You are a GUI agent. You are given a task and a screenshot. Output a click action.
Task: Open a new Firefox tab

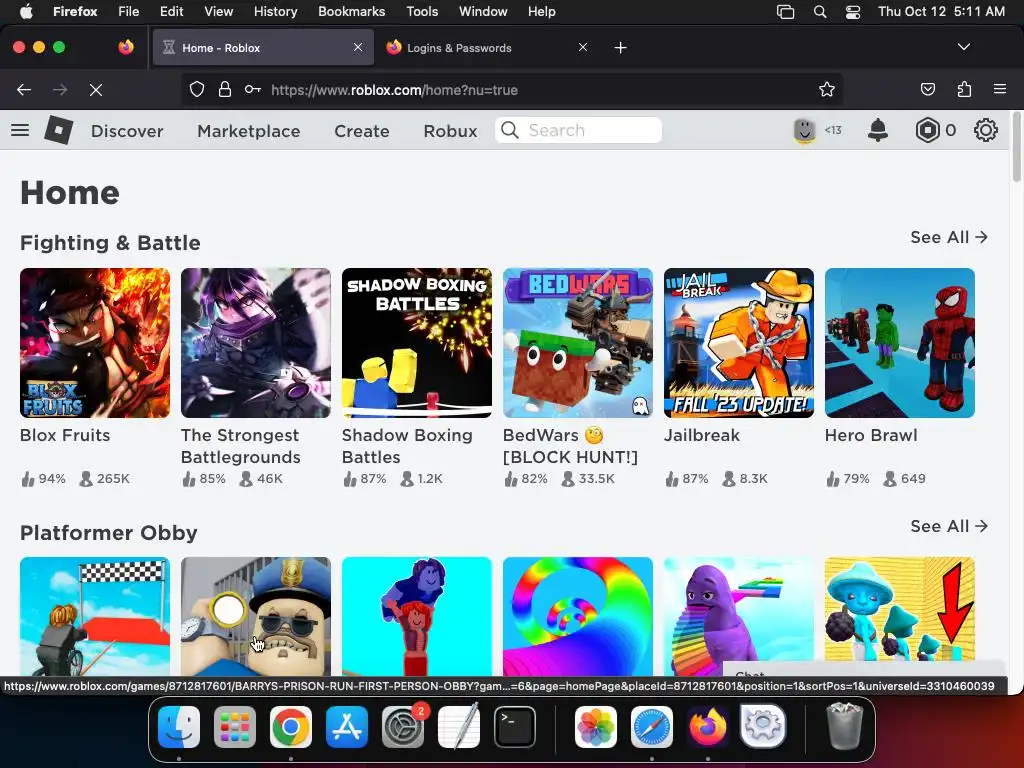(x=620, y=48)
